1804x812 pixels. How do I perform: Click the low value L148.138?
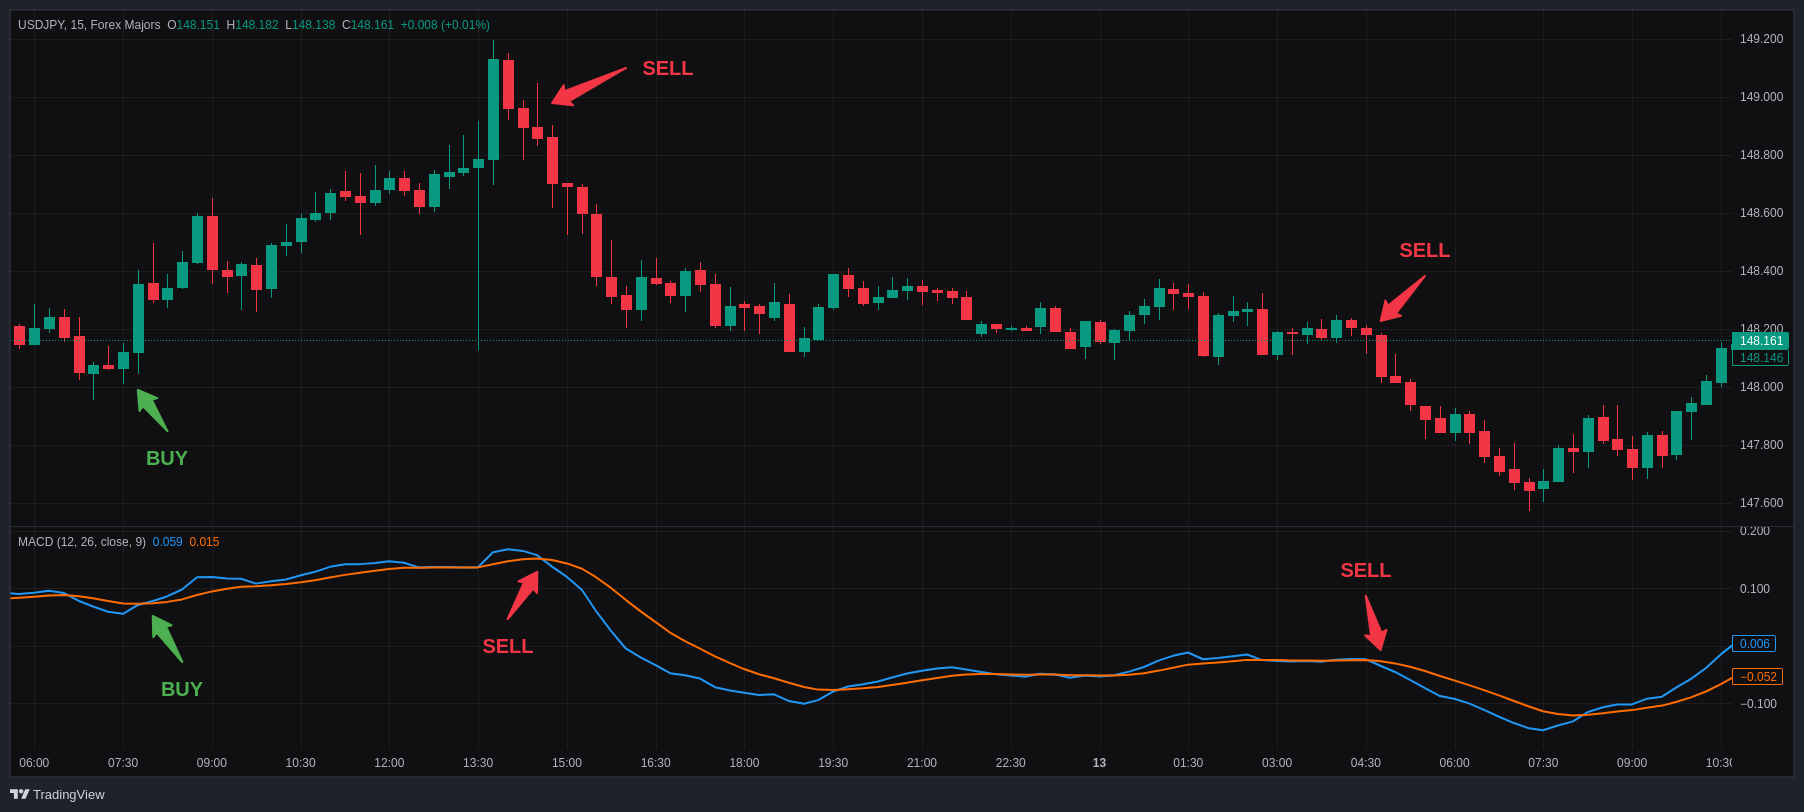tap(310, 25)
